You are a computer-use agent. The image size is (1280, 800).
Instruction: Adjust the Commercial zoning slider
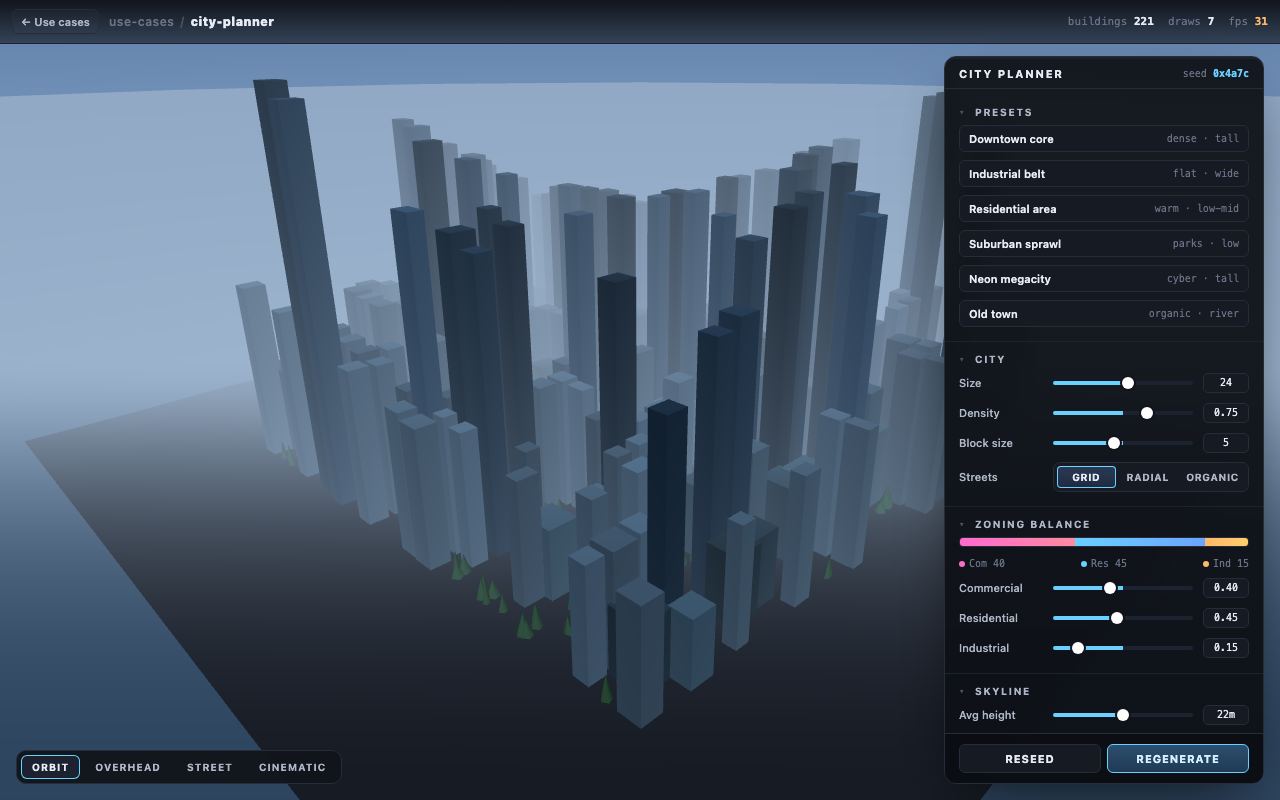pos(1123,588)
